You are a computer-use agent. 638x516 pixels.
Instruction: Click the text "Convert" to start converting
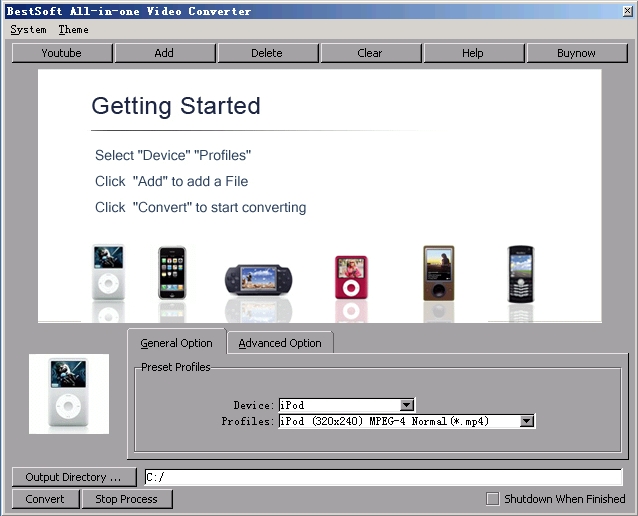(x=219, y=208)
